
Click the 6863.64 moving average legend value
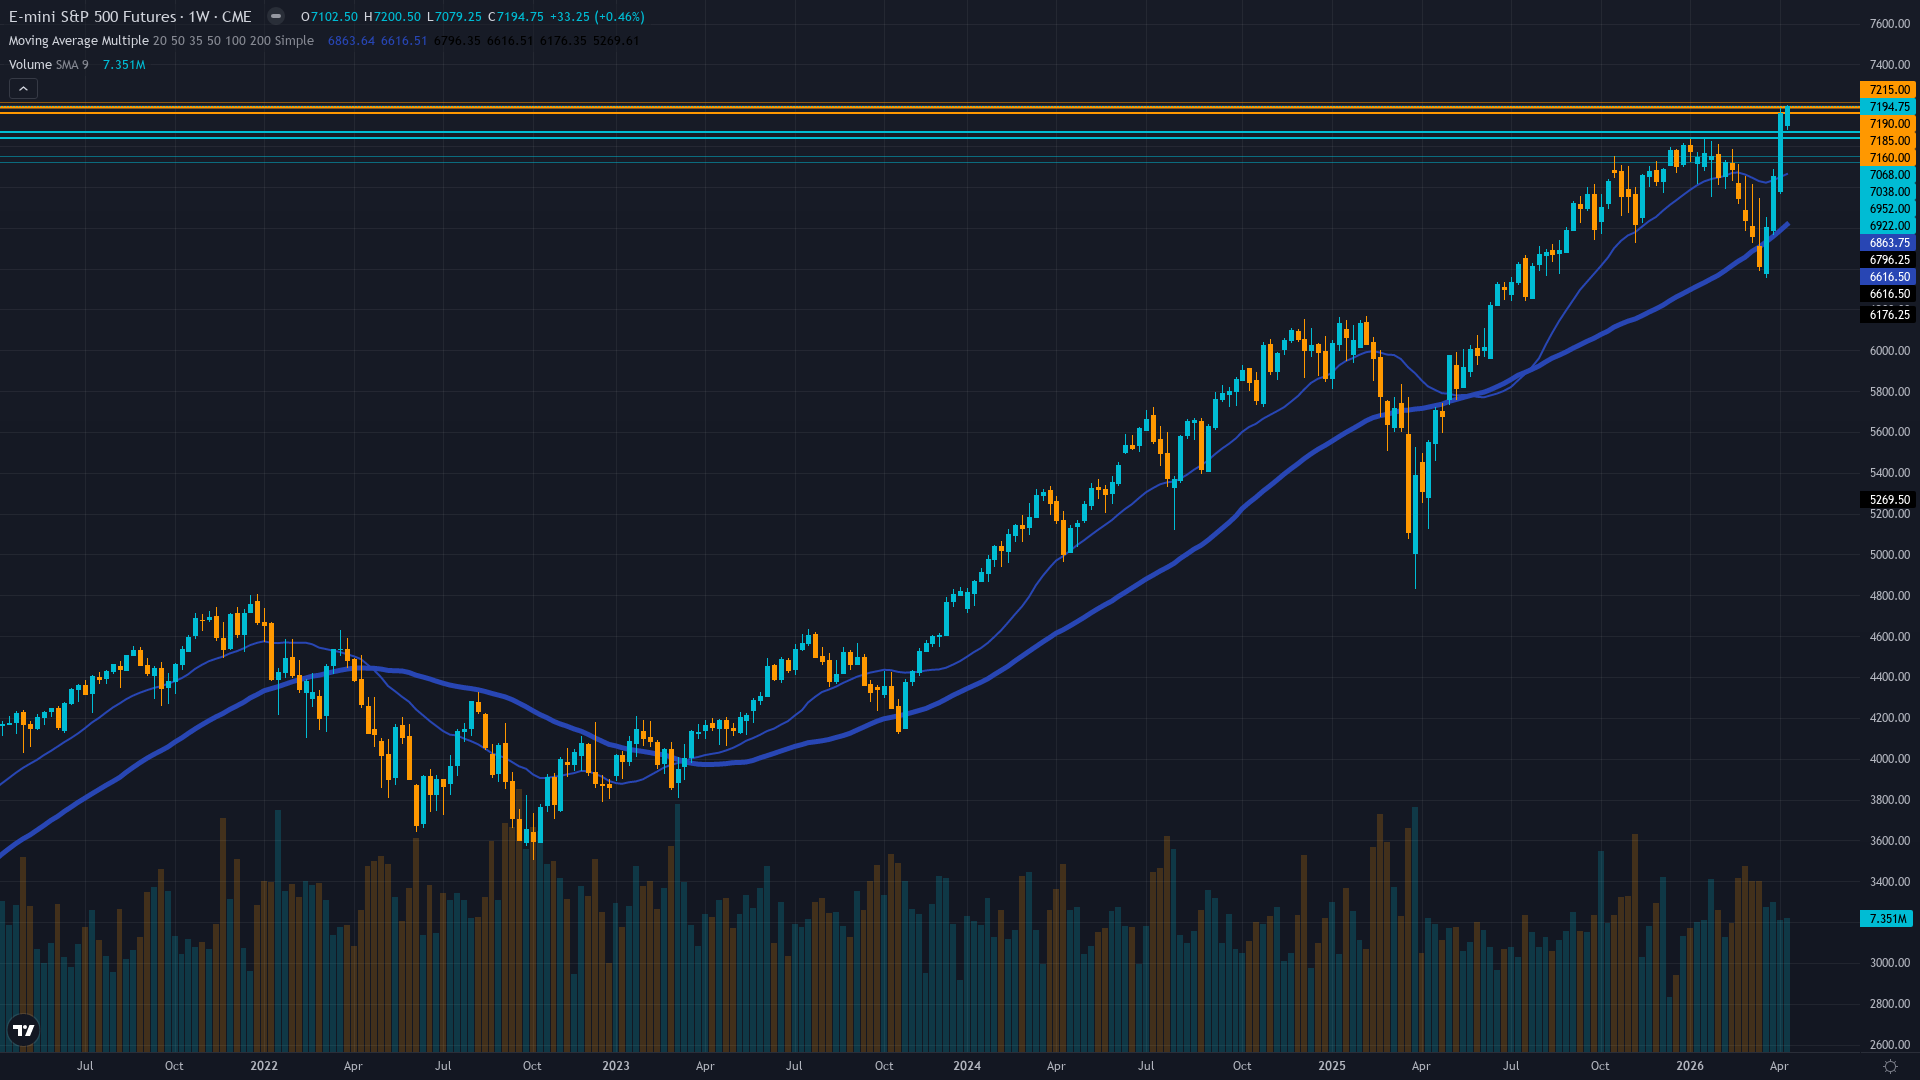pyautogui.click(x=351, y=41)
